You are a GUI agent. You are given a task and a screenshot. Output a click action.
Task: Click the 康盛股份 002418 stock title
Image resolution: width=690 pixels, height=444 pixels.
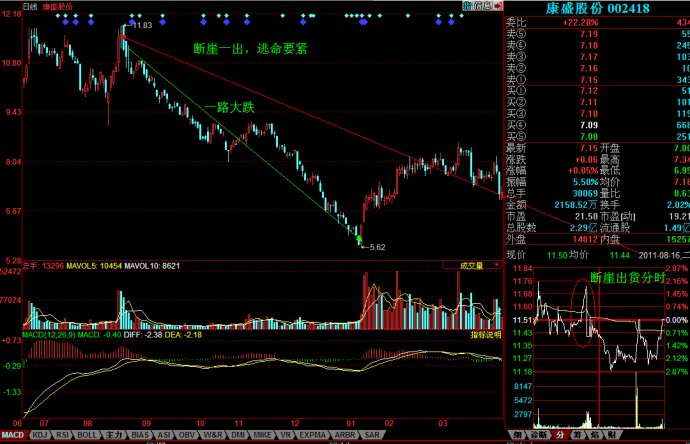pyautogui.click(x=595, y=7)
